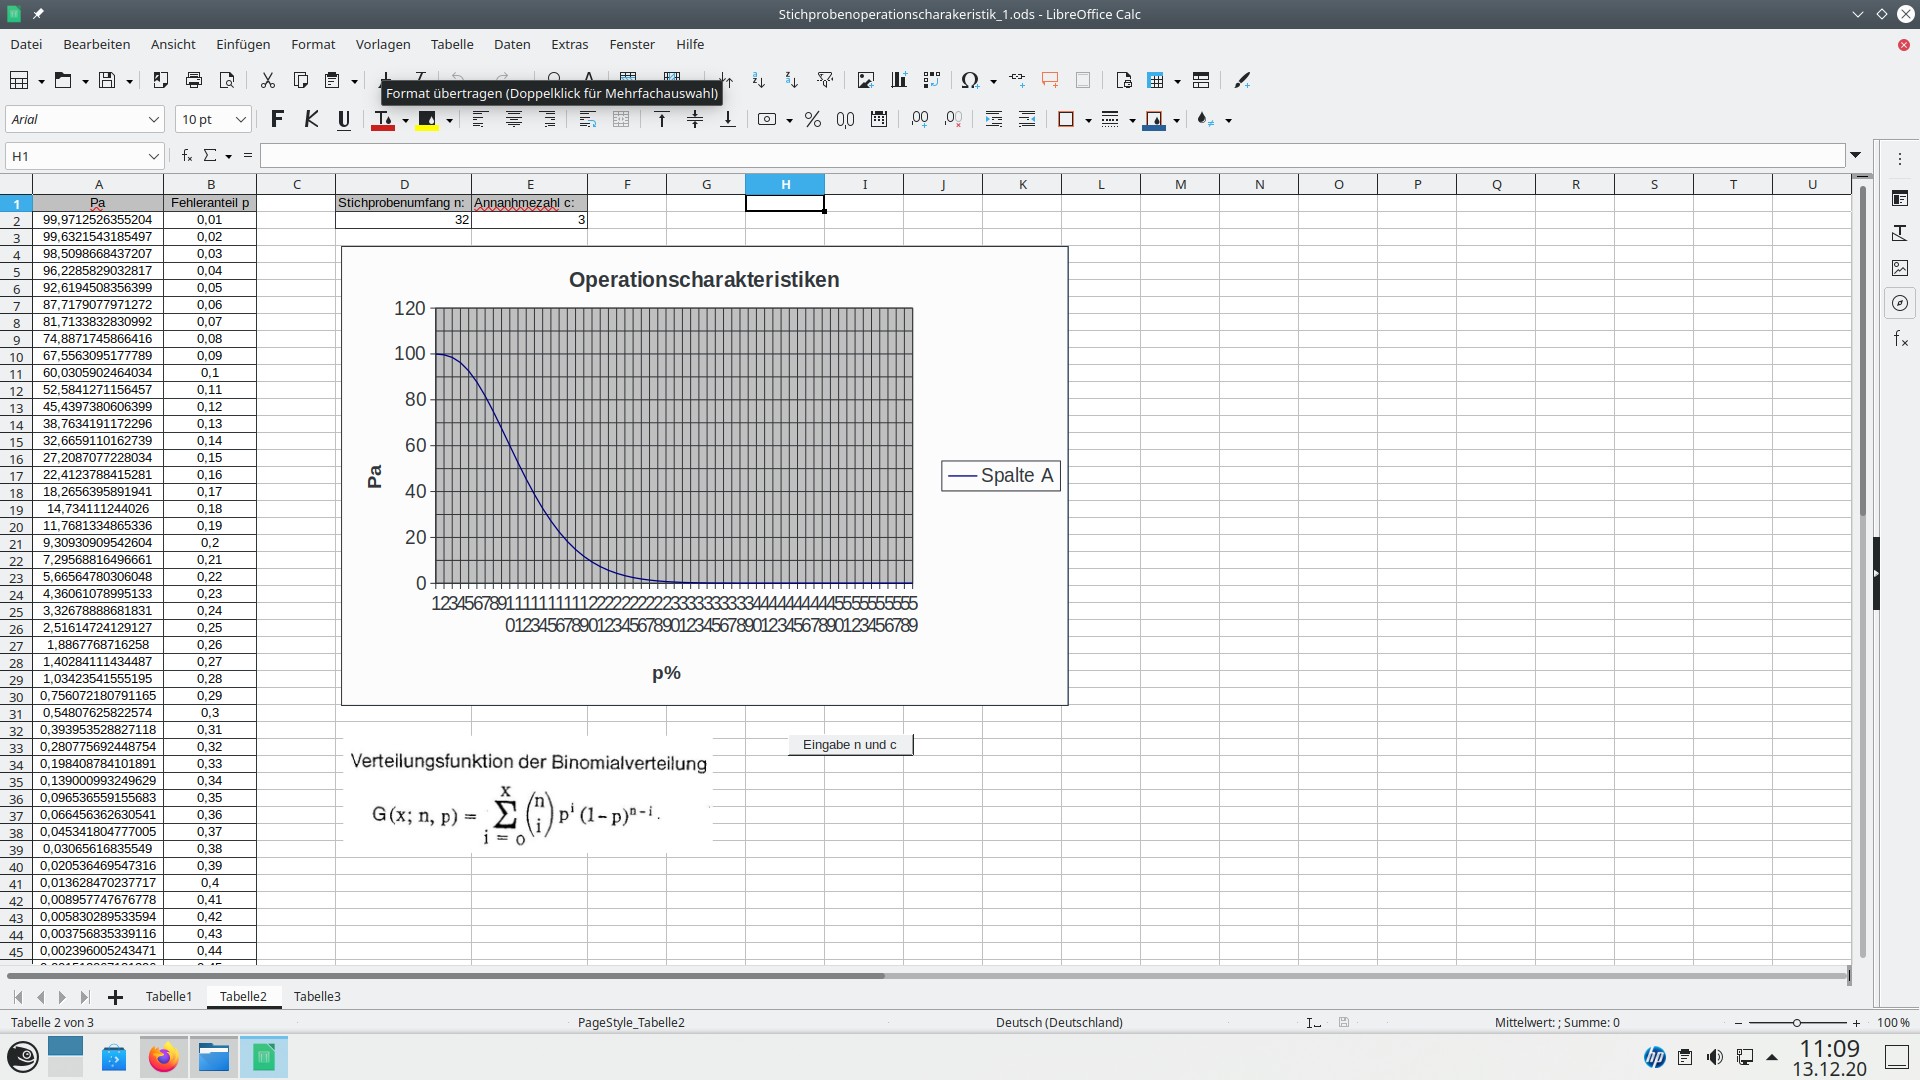1920x1080 pixels.
Task: Toggle Underline formatting (U)
Action: pos(344,120)
